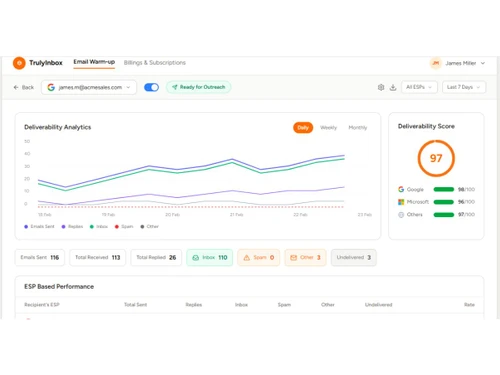The height and width of the screenshot is (375, 500).
Task: Toggle Emails Sent legend series
Action: pyautogui.click(x=39, y=227)
